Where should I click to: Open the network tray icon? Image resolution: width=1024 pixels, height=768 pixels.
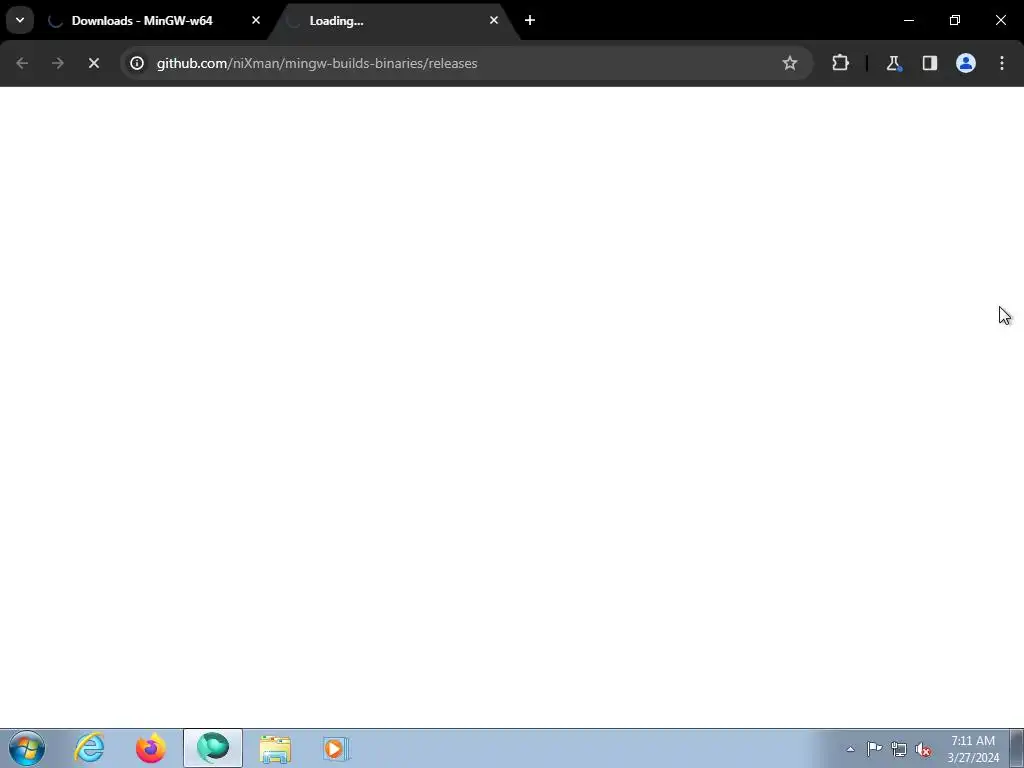[899, 749]
